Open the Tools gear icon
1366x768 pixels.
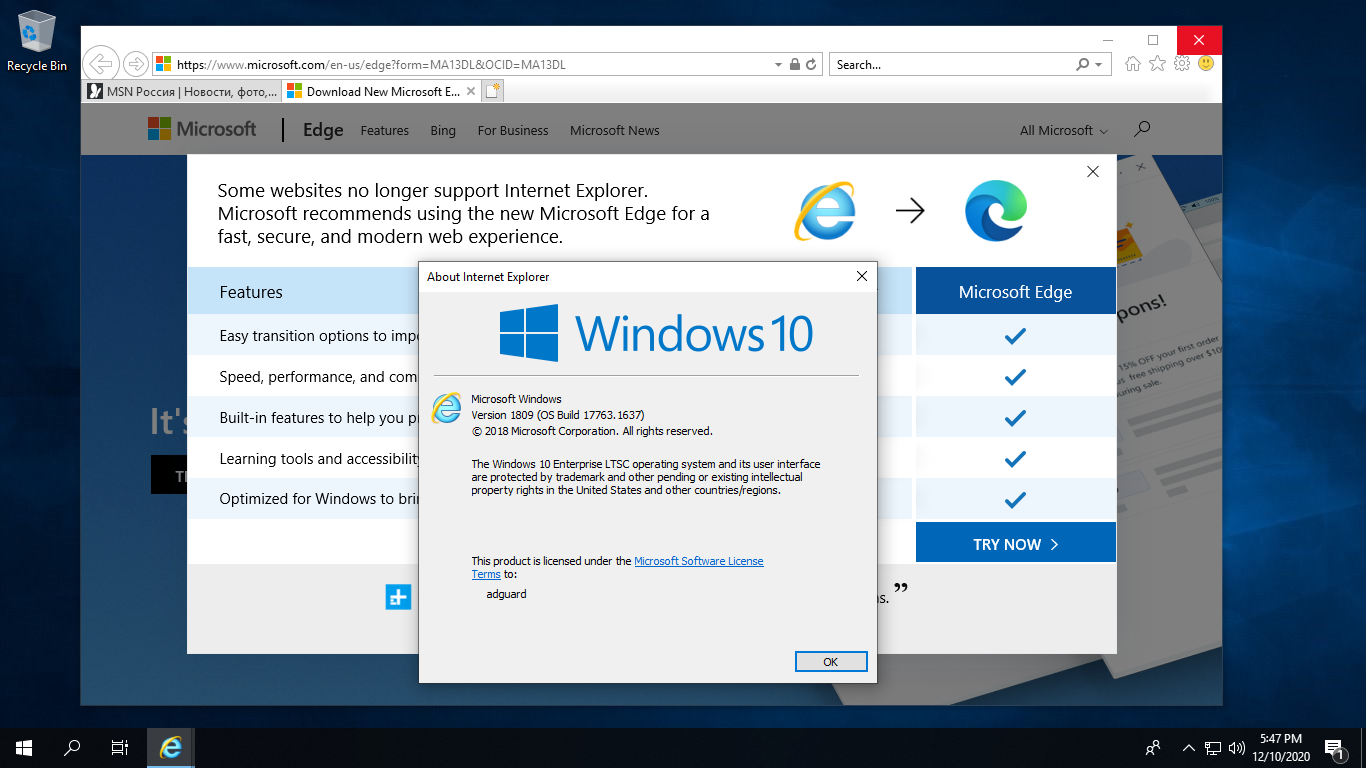(x=1182, y=63)
